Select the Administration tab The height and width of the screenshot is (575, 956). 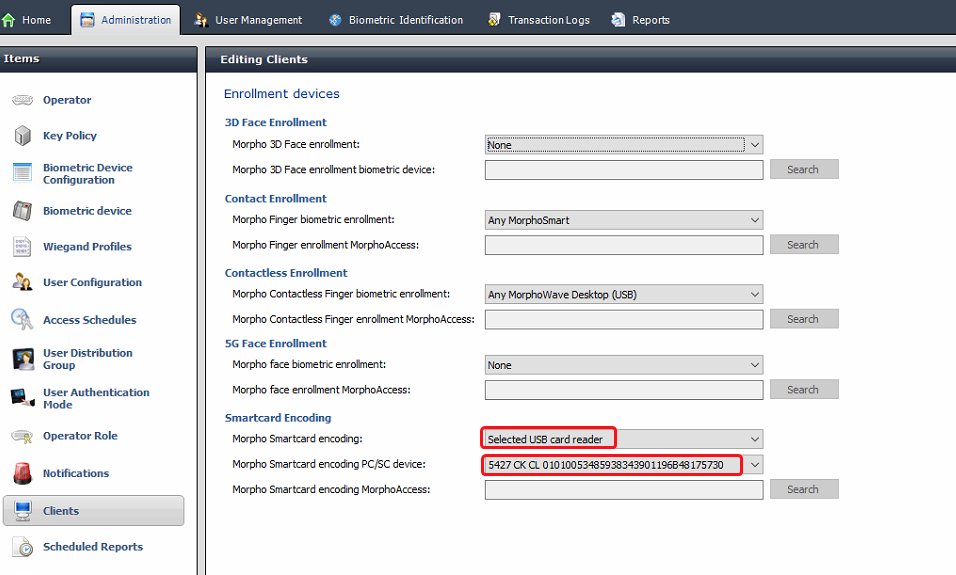tap(126, 20)
